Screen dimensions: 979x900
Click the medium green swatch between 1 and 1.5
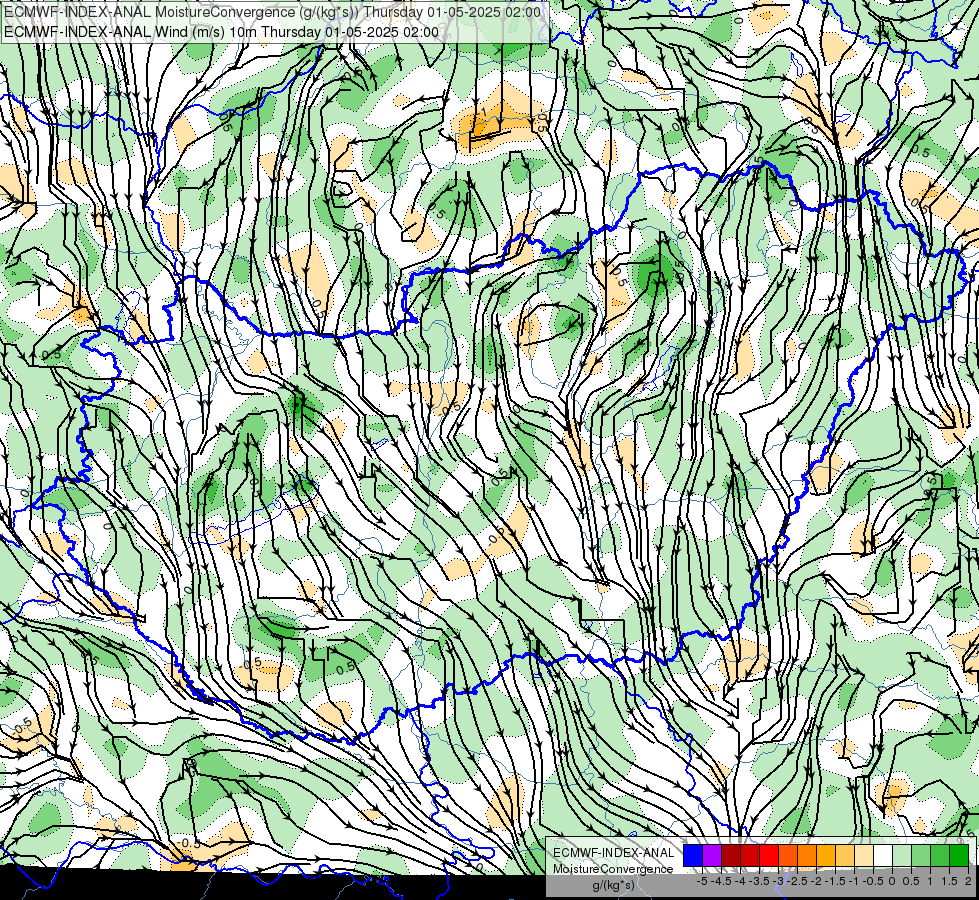940,856
